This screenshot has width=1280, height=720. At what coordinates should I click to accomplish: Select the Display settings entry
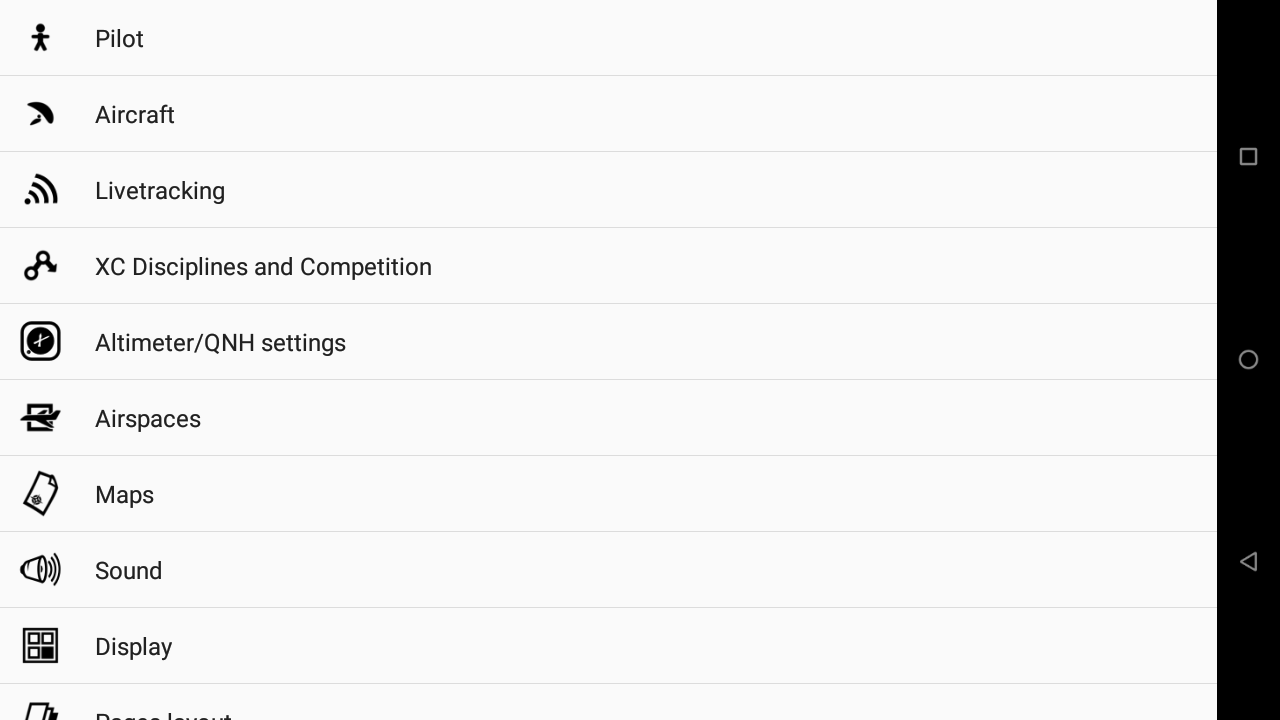[x=133, y=647]
